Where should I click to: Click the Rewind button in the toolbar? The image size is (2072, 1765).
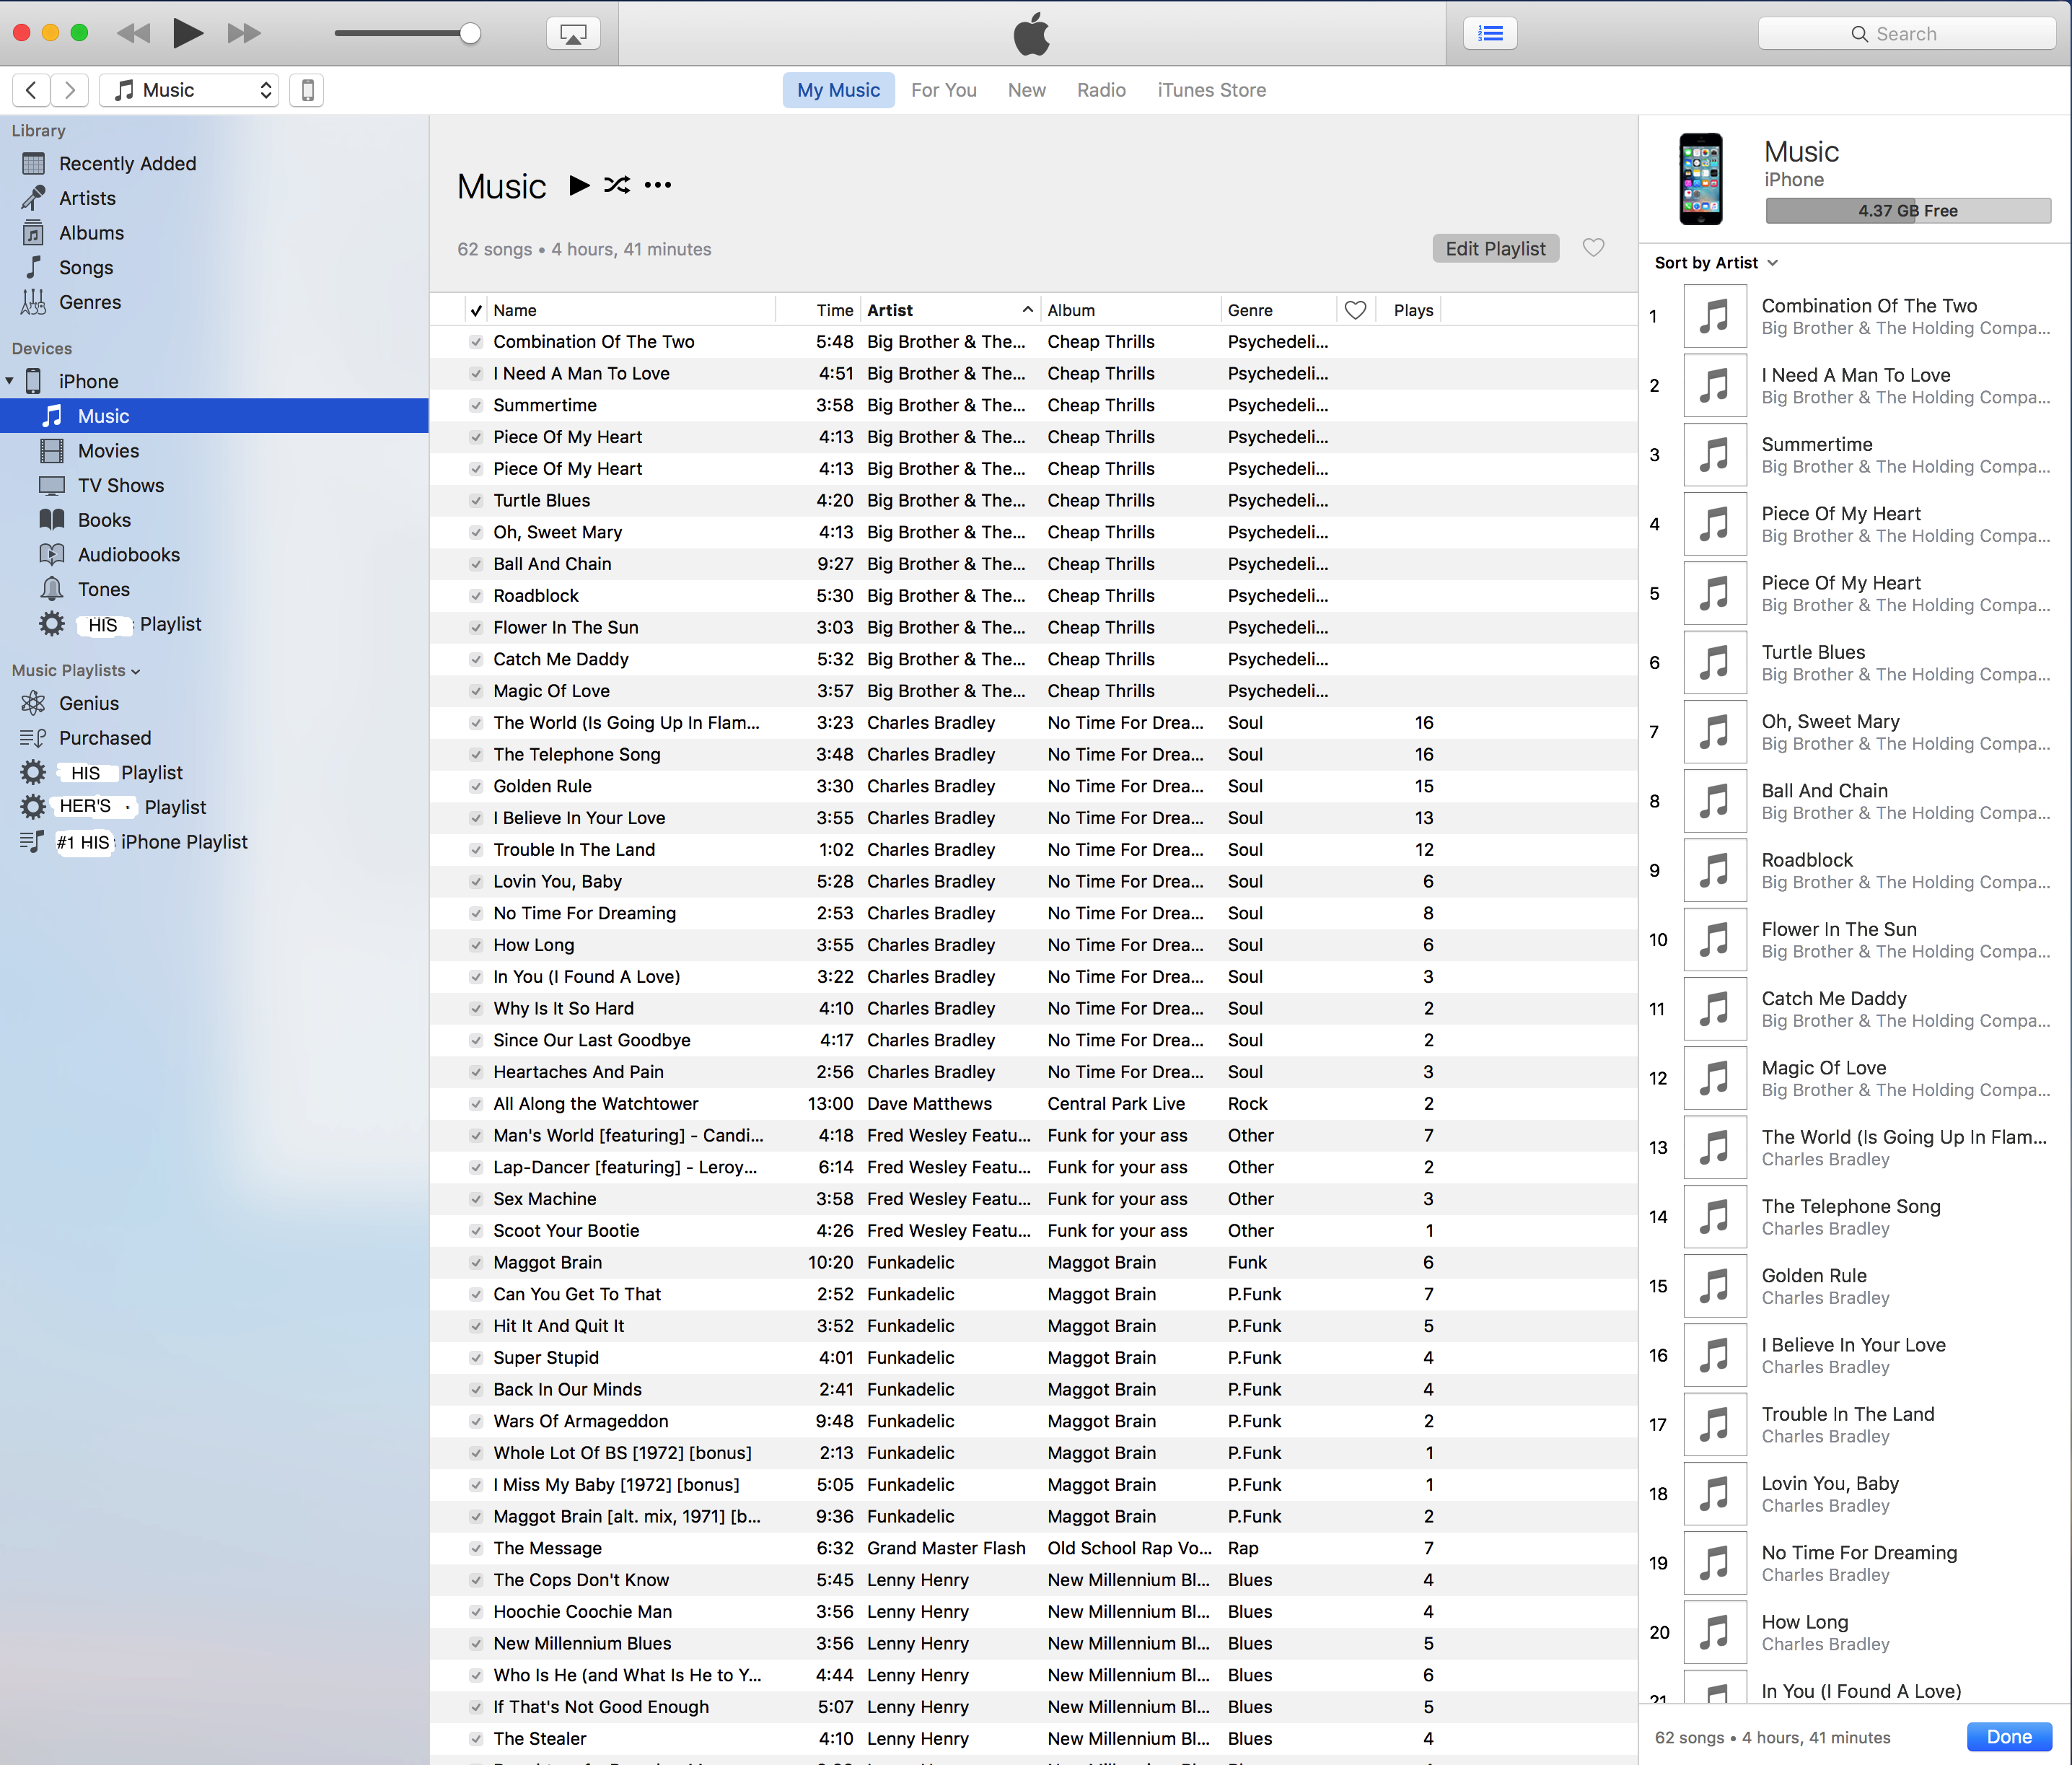(133, 33)
